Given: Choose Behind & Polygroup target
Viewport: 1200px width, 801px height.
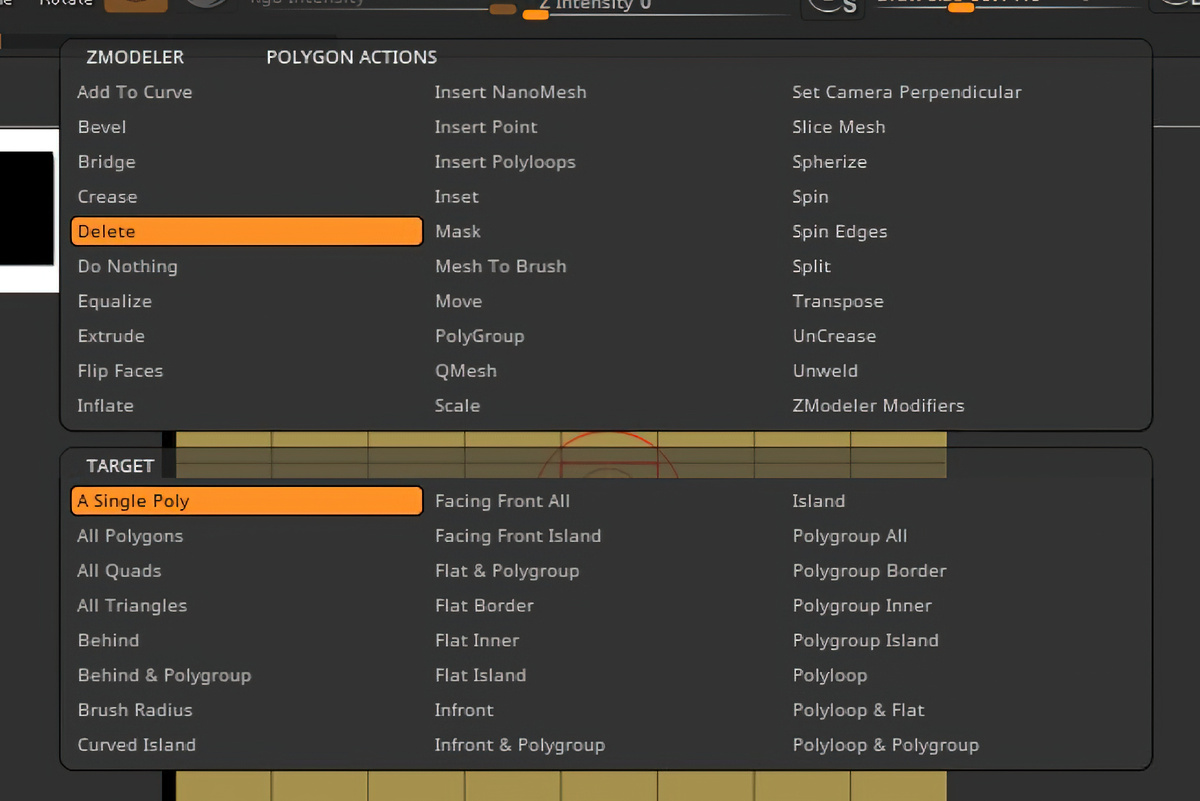Looking at the screenshot, I should click(164, 675).
